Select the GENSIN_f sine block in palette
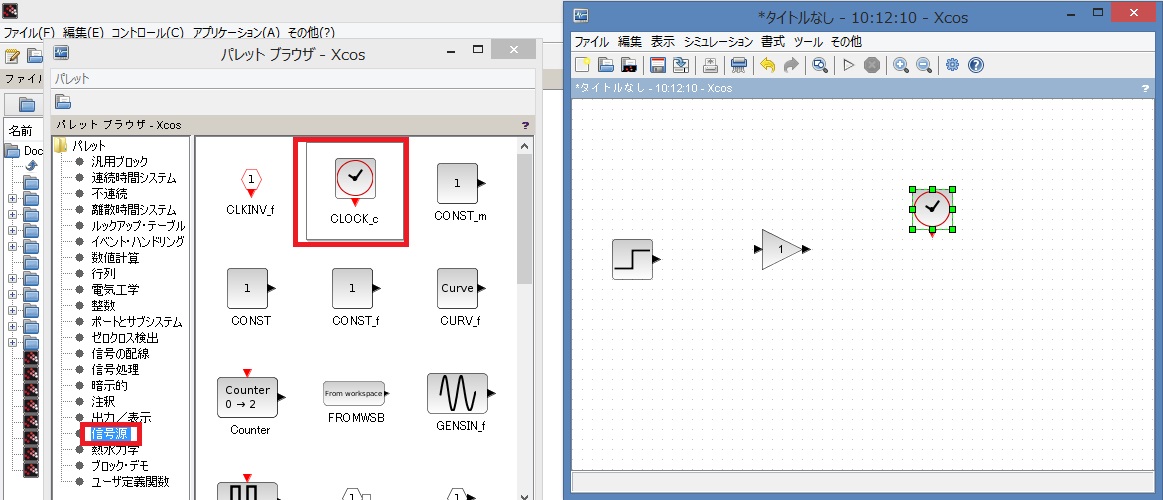Image resolution: width=1163 pixels, height=500 pixels. coord(460,401)
